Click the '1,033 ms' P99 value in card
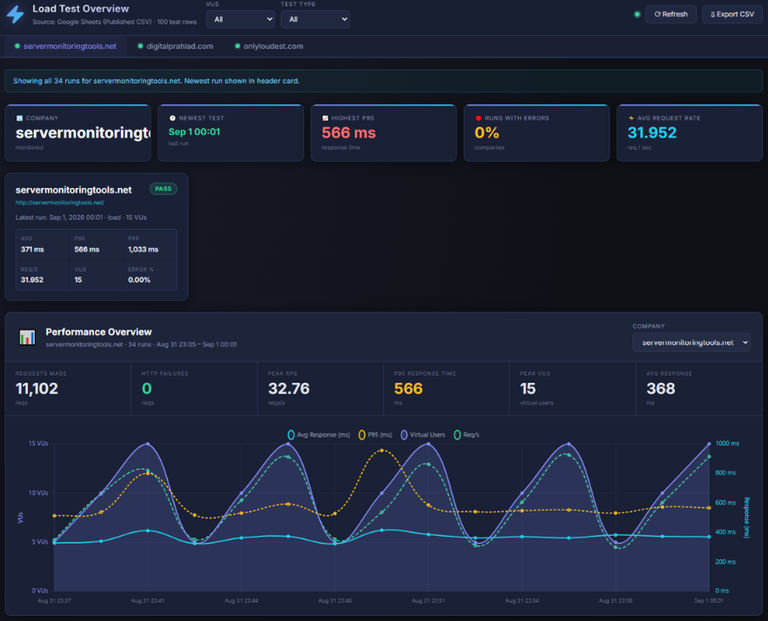This screenshot has height=621, width=768. [143, 249]
